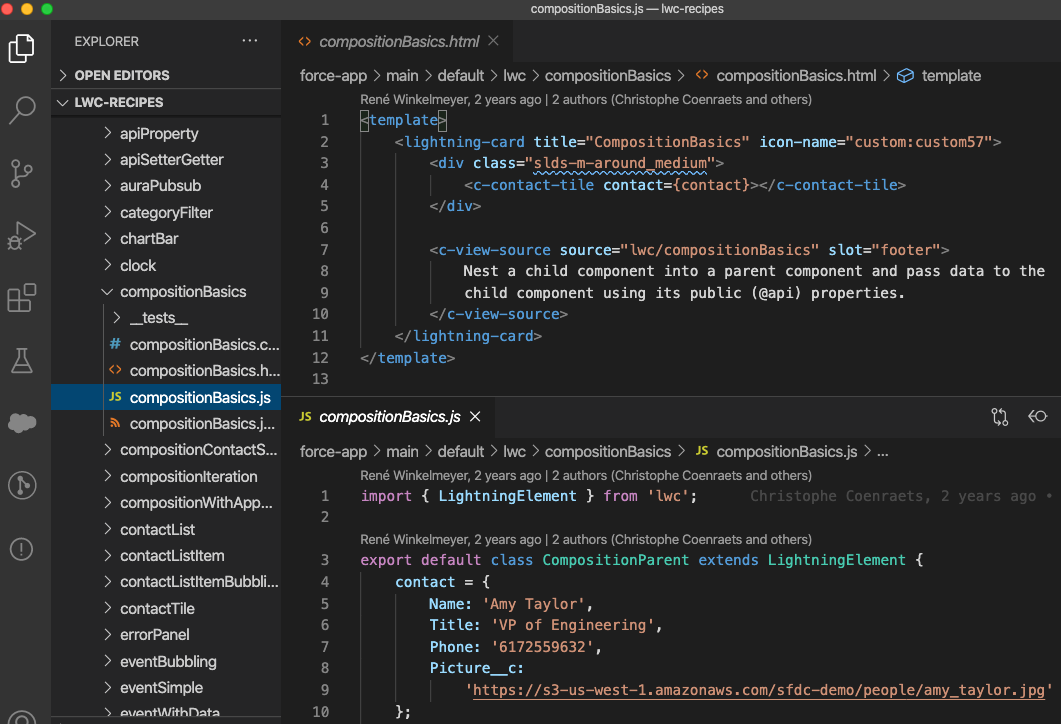Collapse the LWC-RECIPES section

(118, 102)
